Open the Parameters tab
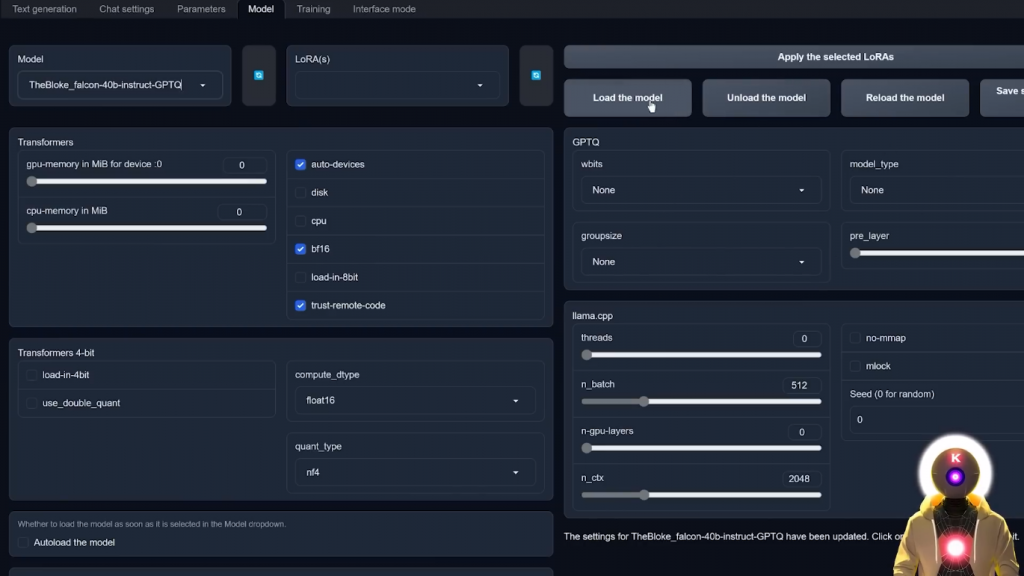The image size is (1024, 576). point(201,9)
